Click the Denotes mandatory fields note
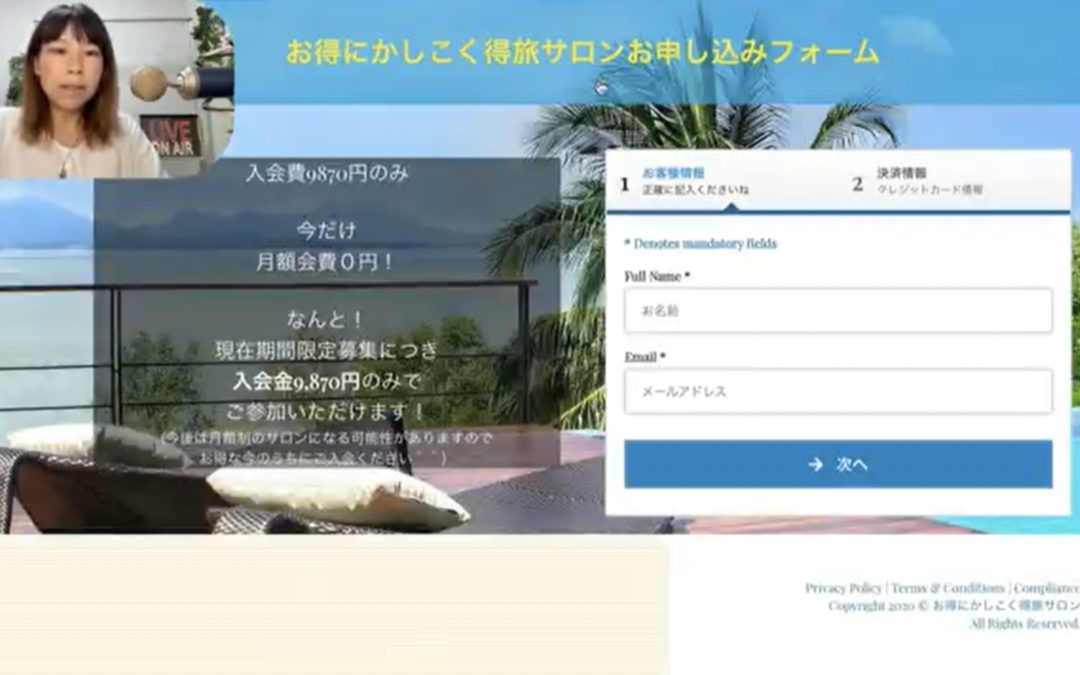 (x=700, y=243)
